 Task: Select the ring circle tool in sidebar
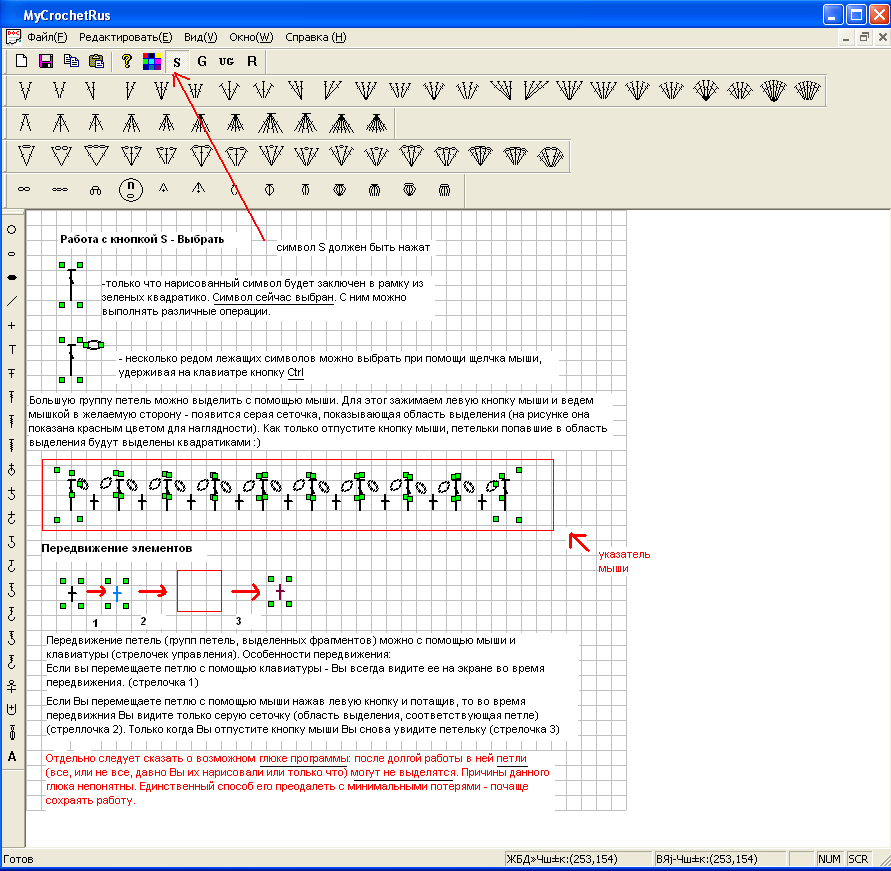(x=11, y=230)
